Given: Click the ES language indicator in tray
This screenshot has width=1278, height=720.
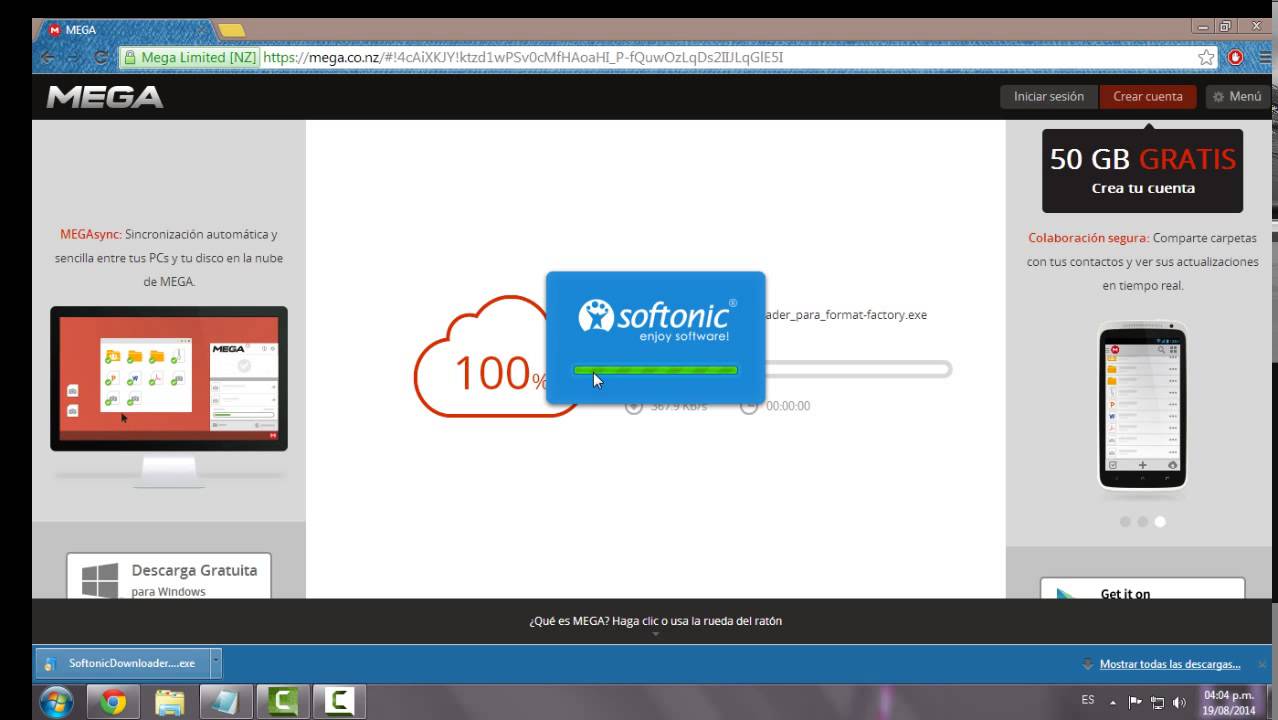Looking at the screenshot, I should (x=1087, y=701).
